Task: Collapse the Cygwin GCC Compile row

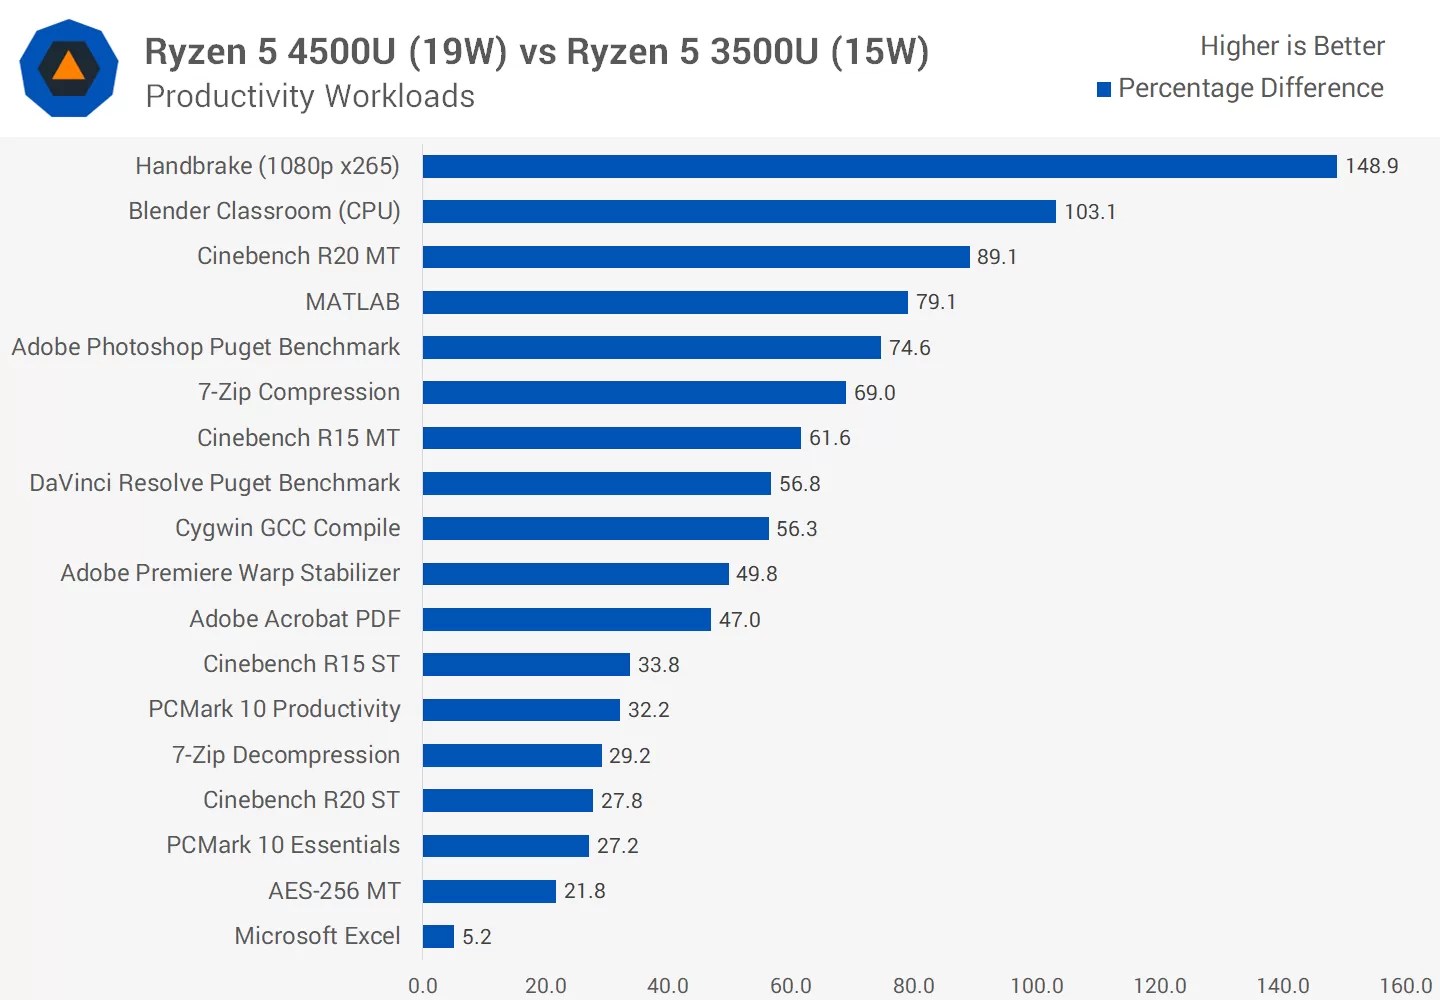Action: click(x=288, y=528)
